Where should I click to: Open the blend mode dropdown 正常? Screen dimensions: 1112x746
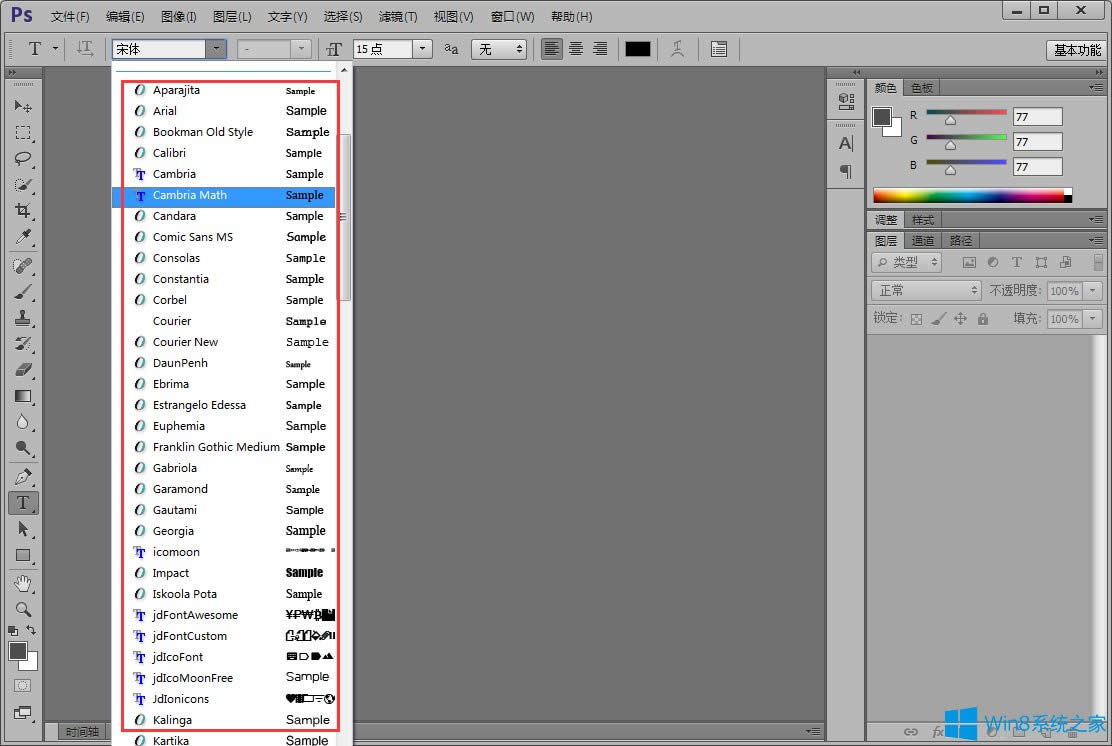point(927,290)
